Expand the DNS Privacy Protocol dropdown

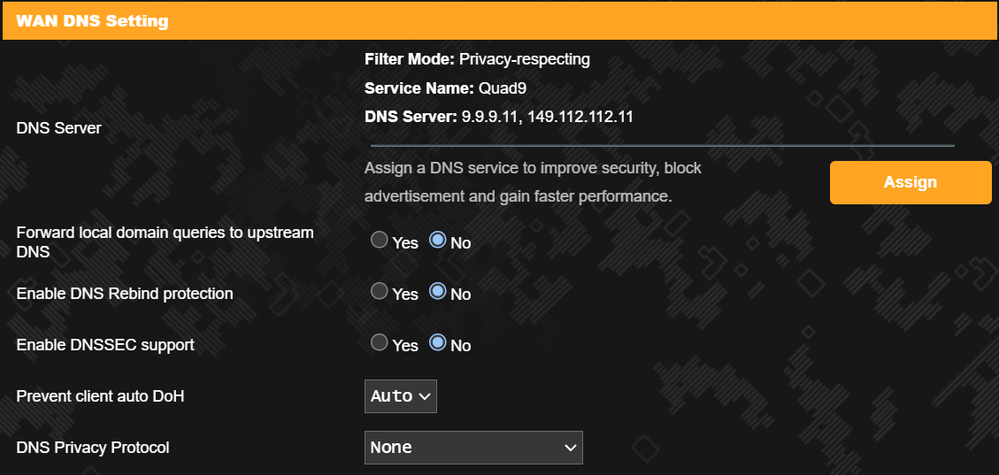click(x=473, y=447)
